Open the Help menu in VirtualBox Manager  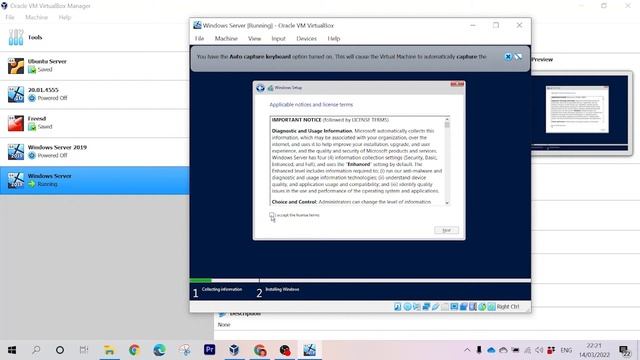point(64,17)
